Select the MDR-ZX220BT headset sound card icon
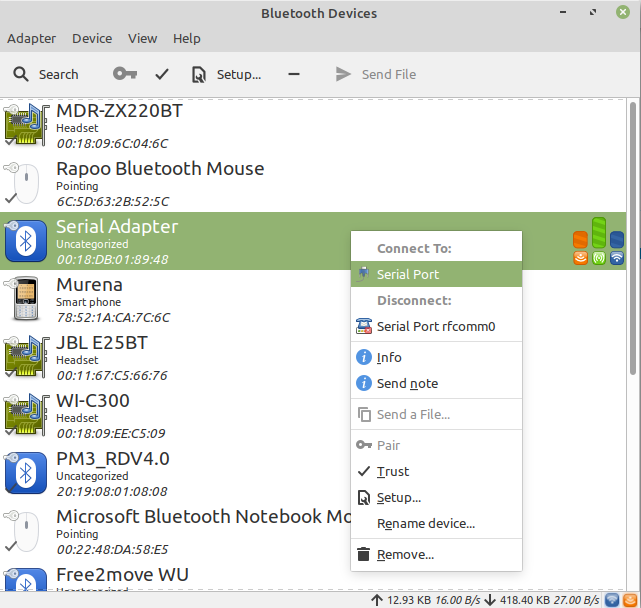 26,125
